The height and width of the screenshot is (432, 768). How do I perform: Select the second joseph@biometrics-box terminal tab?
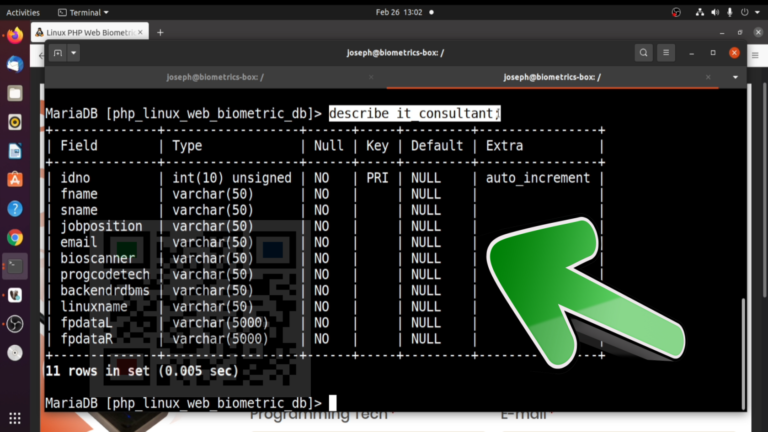pyautogui.click(x=550, y=77)
